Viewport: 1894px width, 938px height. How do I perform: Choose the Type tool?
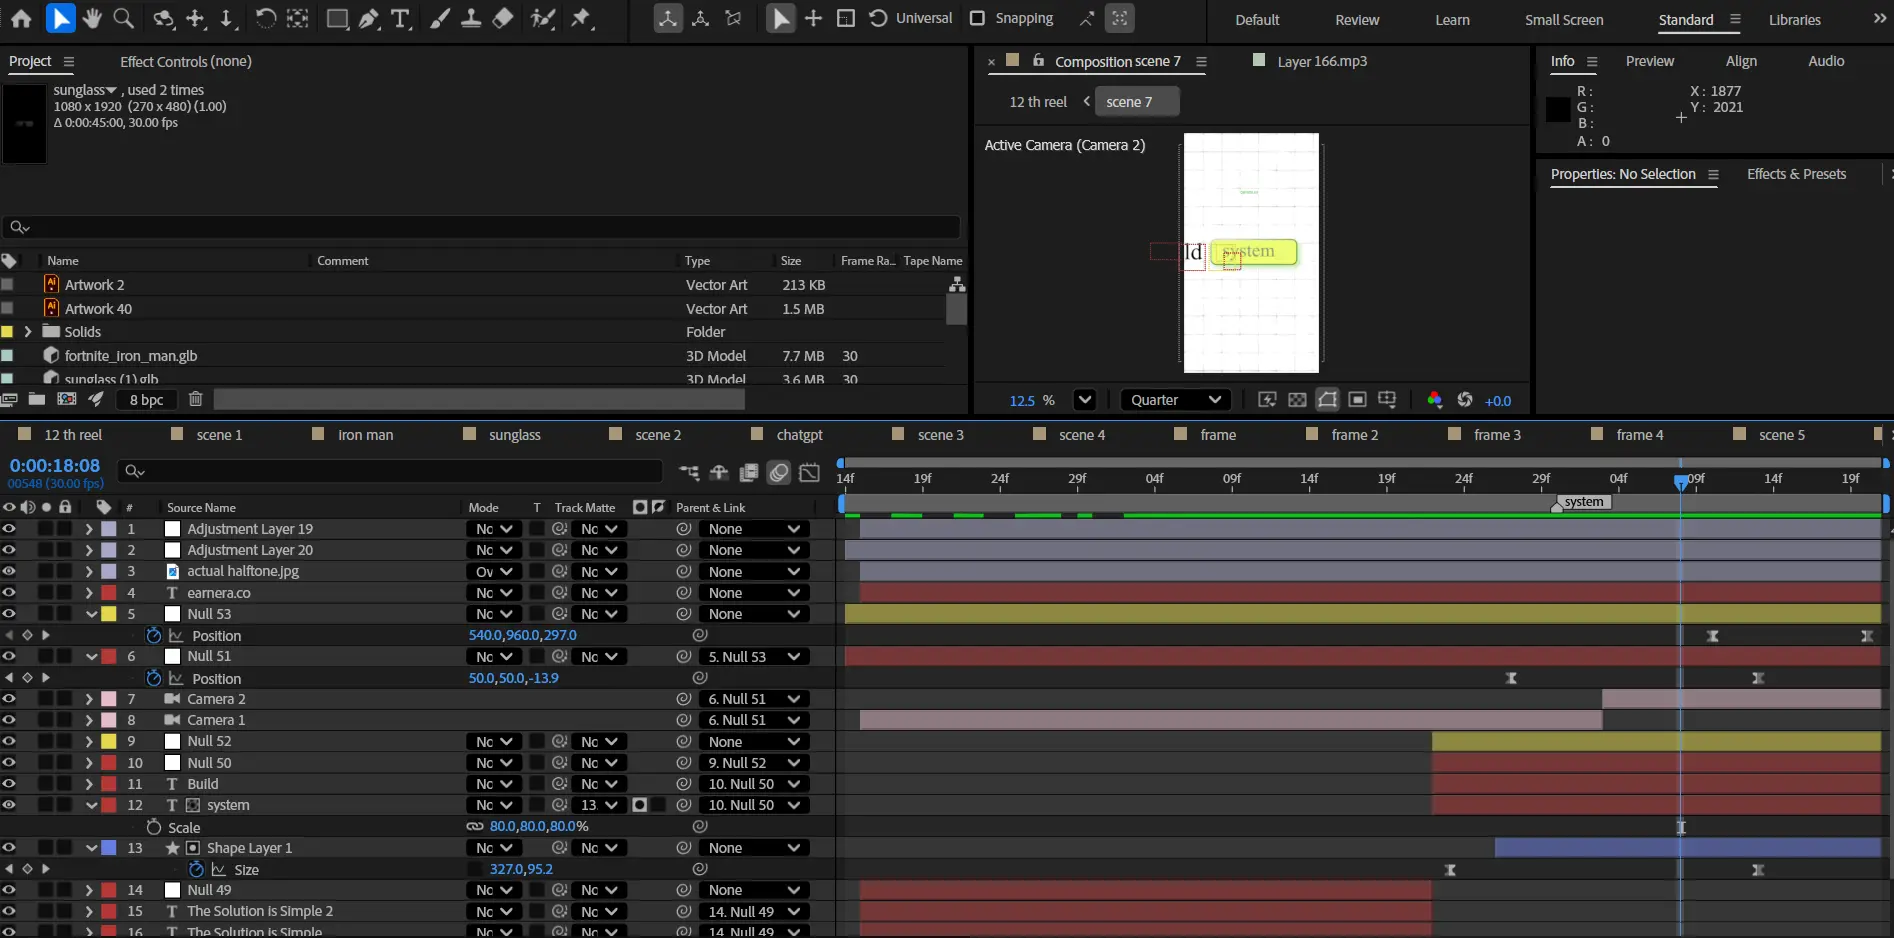400,18
